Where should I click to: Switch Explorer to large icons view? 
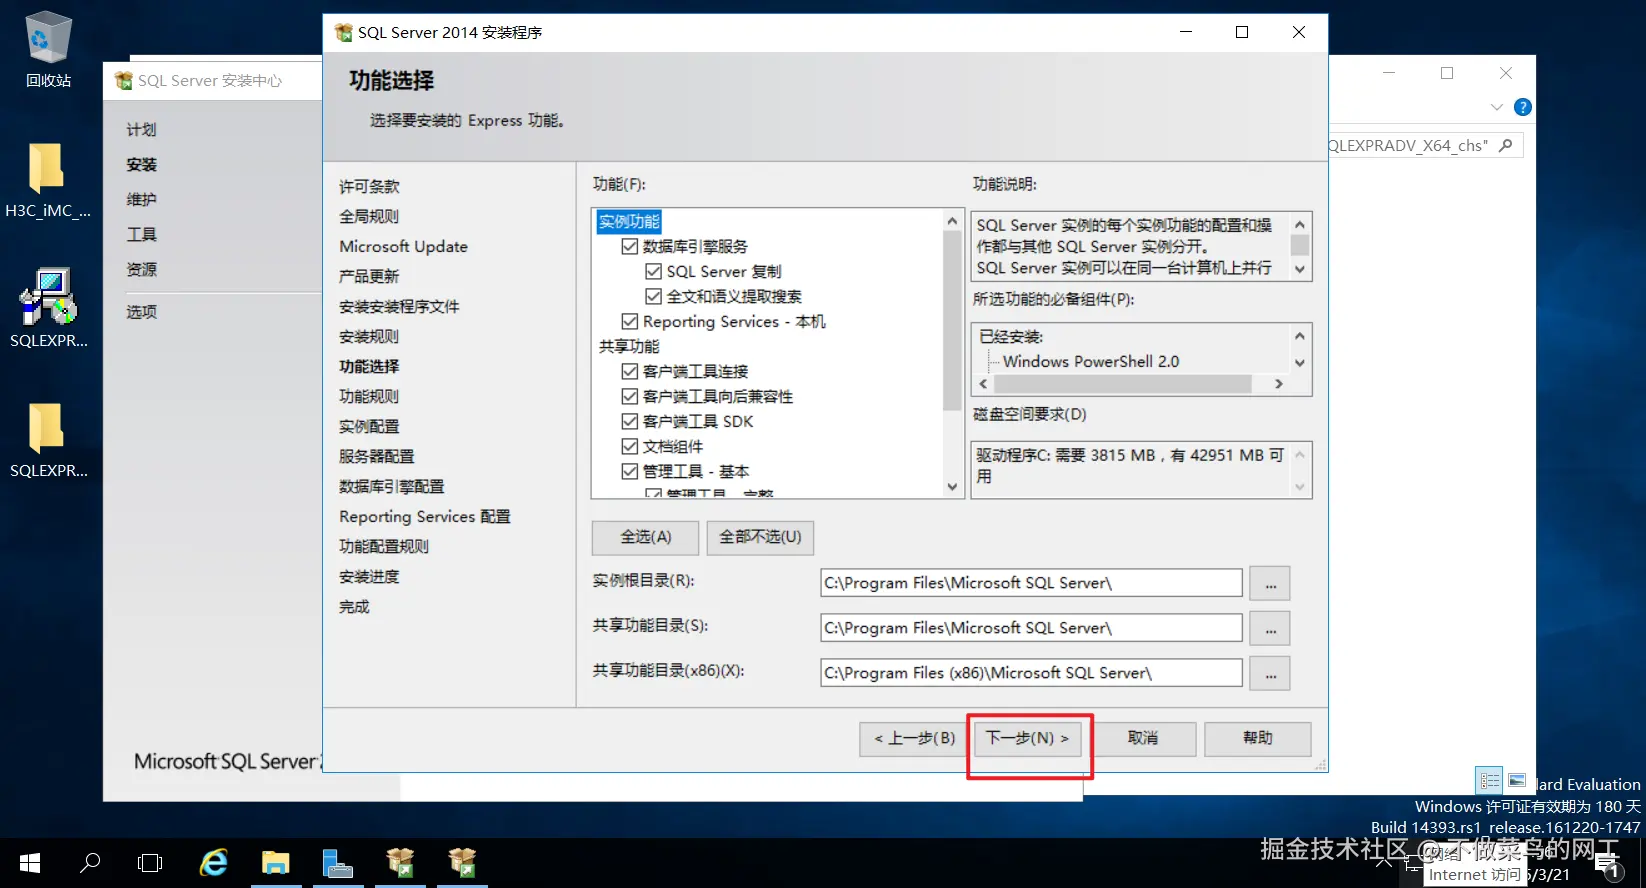coord(1517,781)
